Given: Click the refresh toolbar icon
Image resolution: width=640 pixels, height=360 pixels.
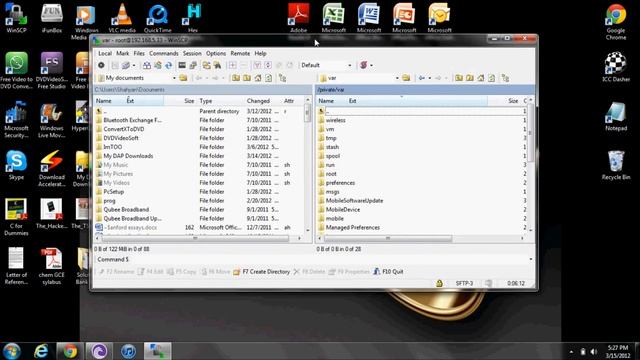Looking at the screenshot, I should 169,65.
